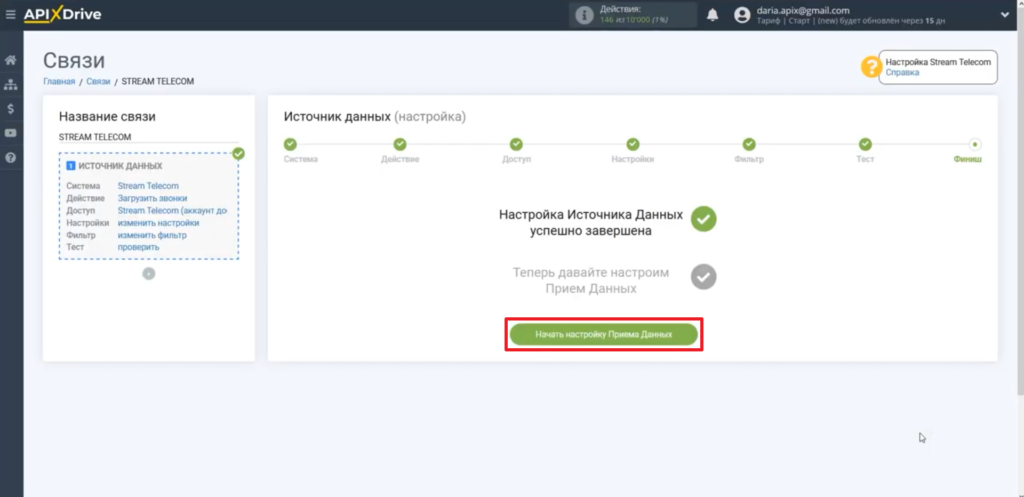Screen dimensions: 1024x497
Task: Click the question mark help icon in the sidebar
Action: (x=11, y=158)
